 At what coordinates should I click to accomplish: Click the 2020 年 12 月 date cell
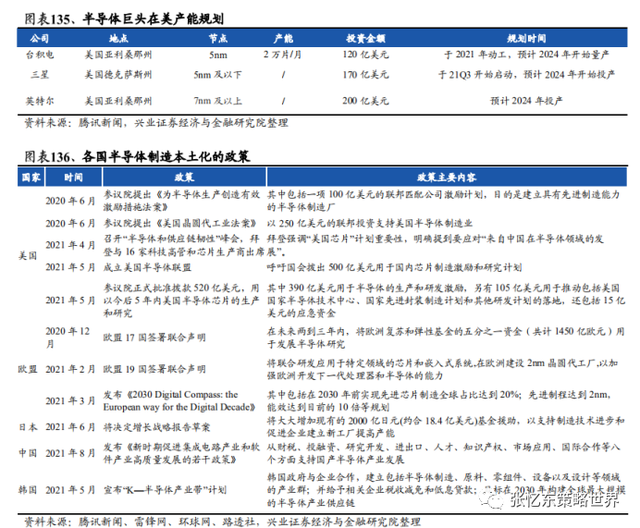coord(68,337)
